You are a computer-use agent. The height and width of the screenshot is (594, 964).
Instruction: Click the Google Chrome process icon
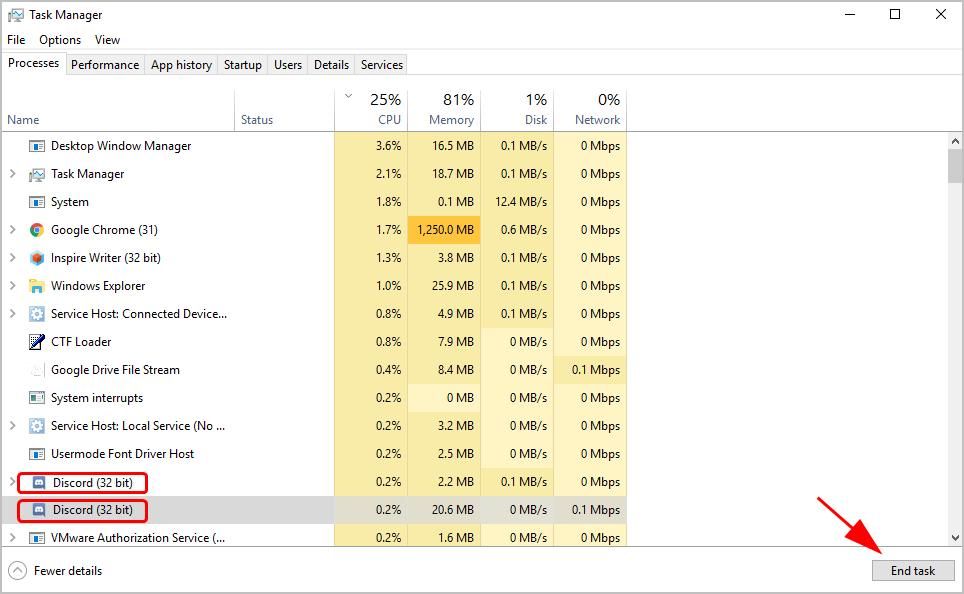pyautogui.click(x=37, y=230)
